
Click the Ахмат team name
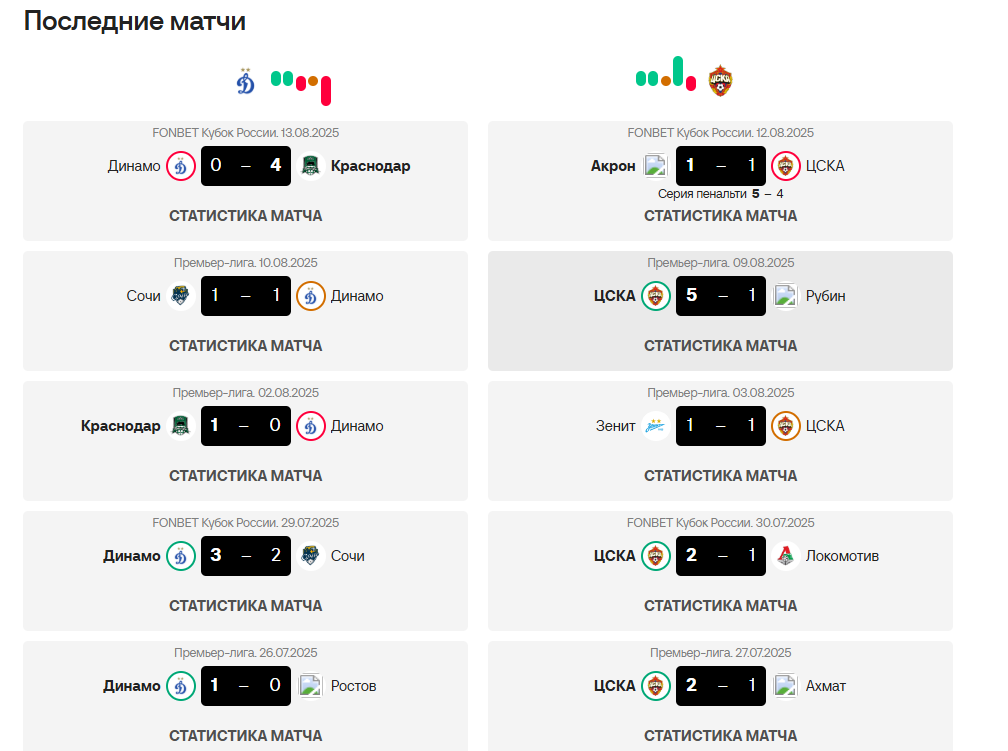pyautogui.click(x=826, y=686)
